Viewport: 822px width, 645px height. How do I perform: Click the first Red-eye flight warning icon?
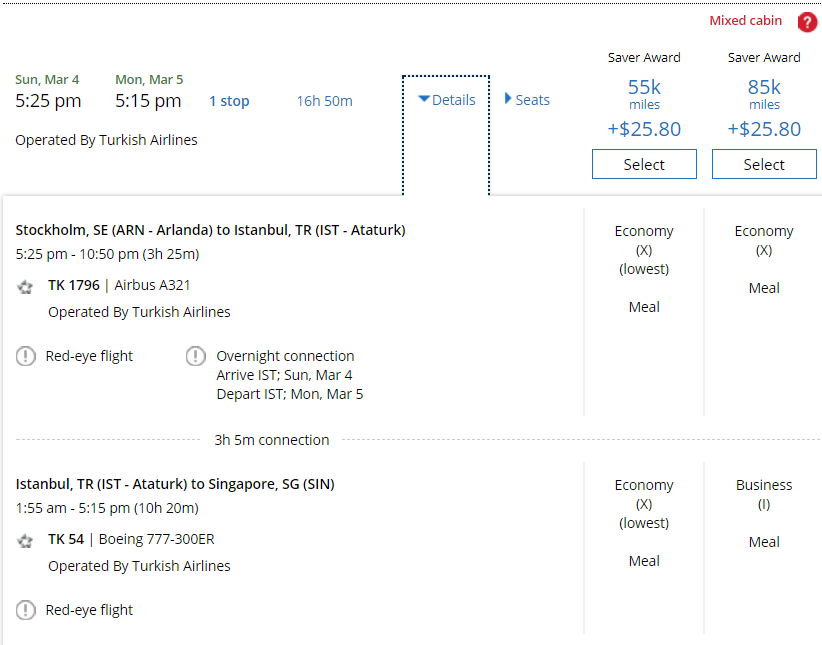26,356
